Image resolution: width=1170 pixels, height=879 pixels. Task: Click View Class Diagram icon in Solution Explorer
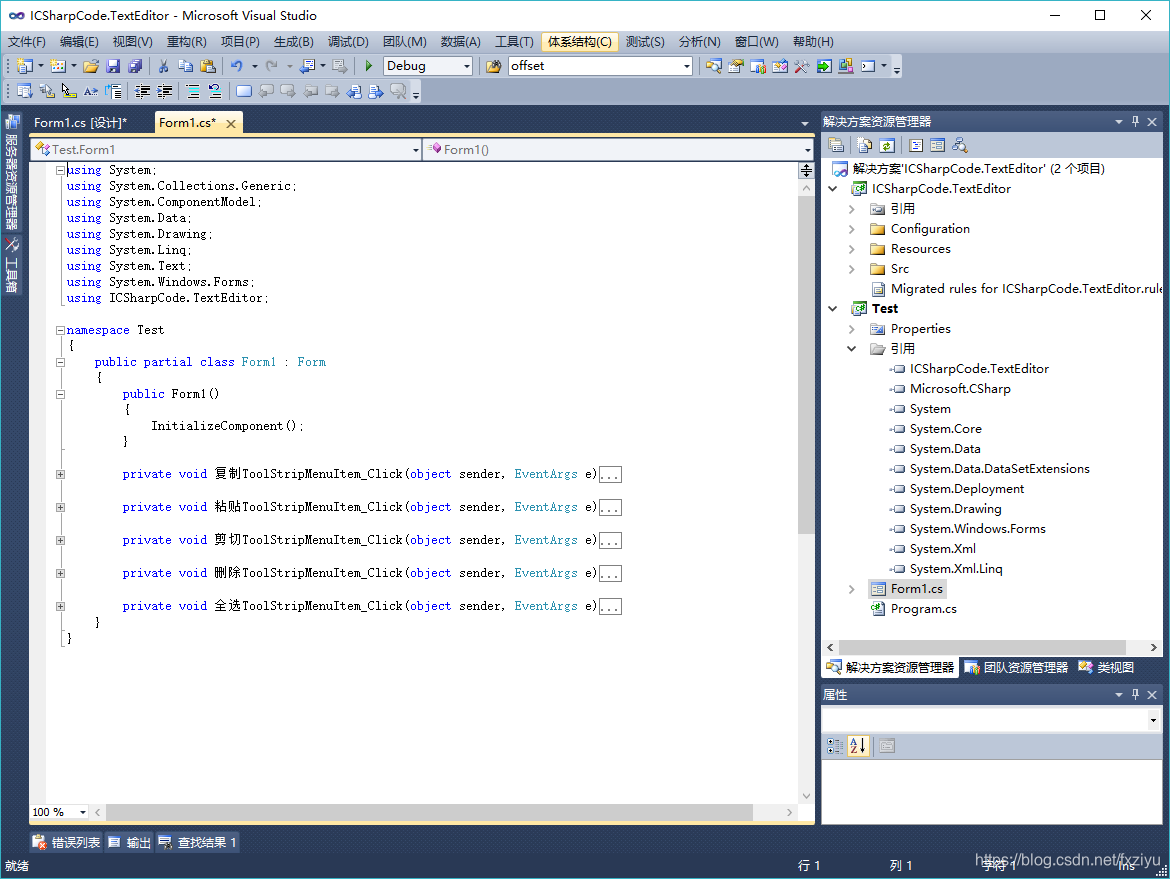click(960, 146)
